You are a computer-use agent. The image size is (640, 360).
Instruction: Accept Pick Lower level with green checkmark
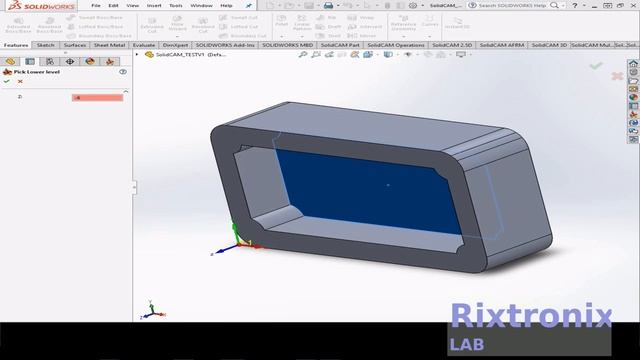(7, 82)
